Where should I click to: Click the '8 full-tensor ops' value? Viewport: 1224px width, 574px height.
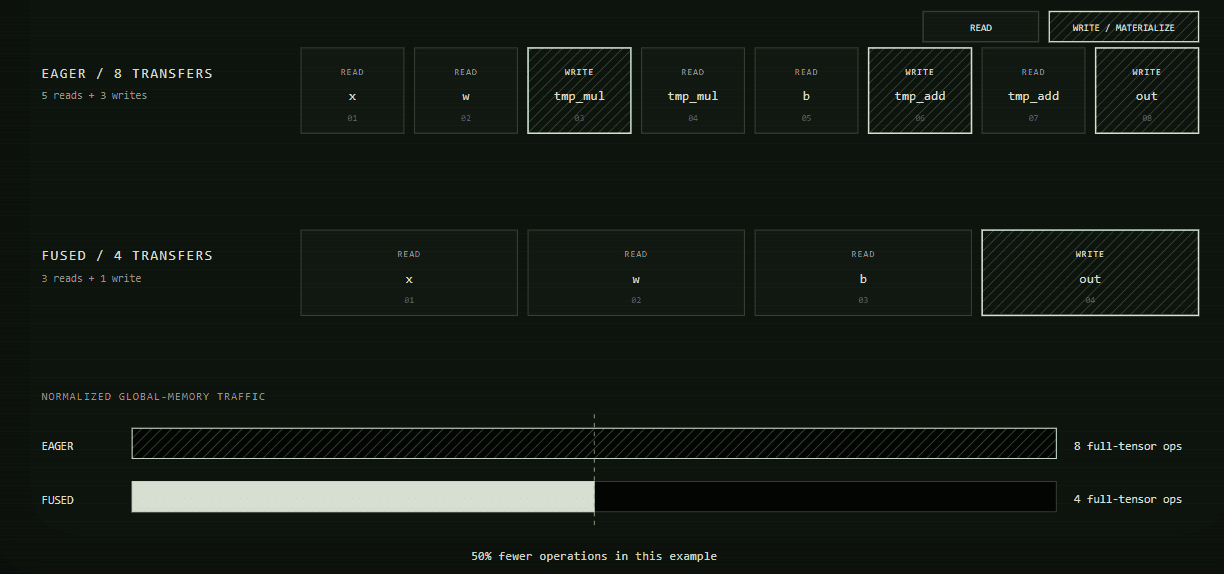coord(1128,446)
